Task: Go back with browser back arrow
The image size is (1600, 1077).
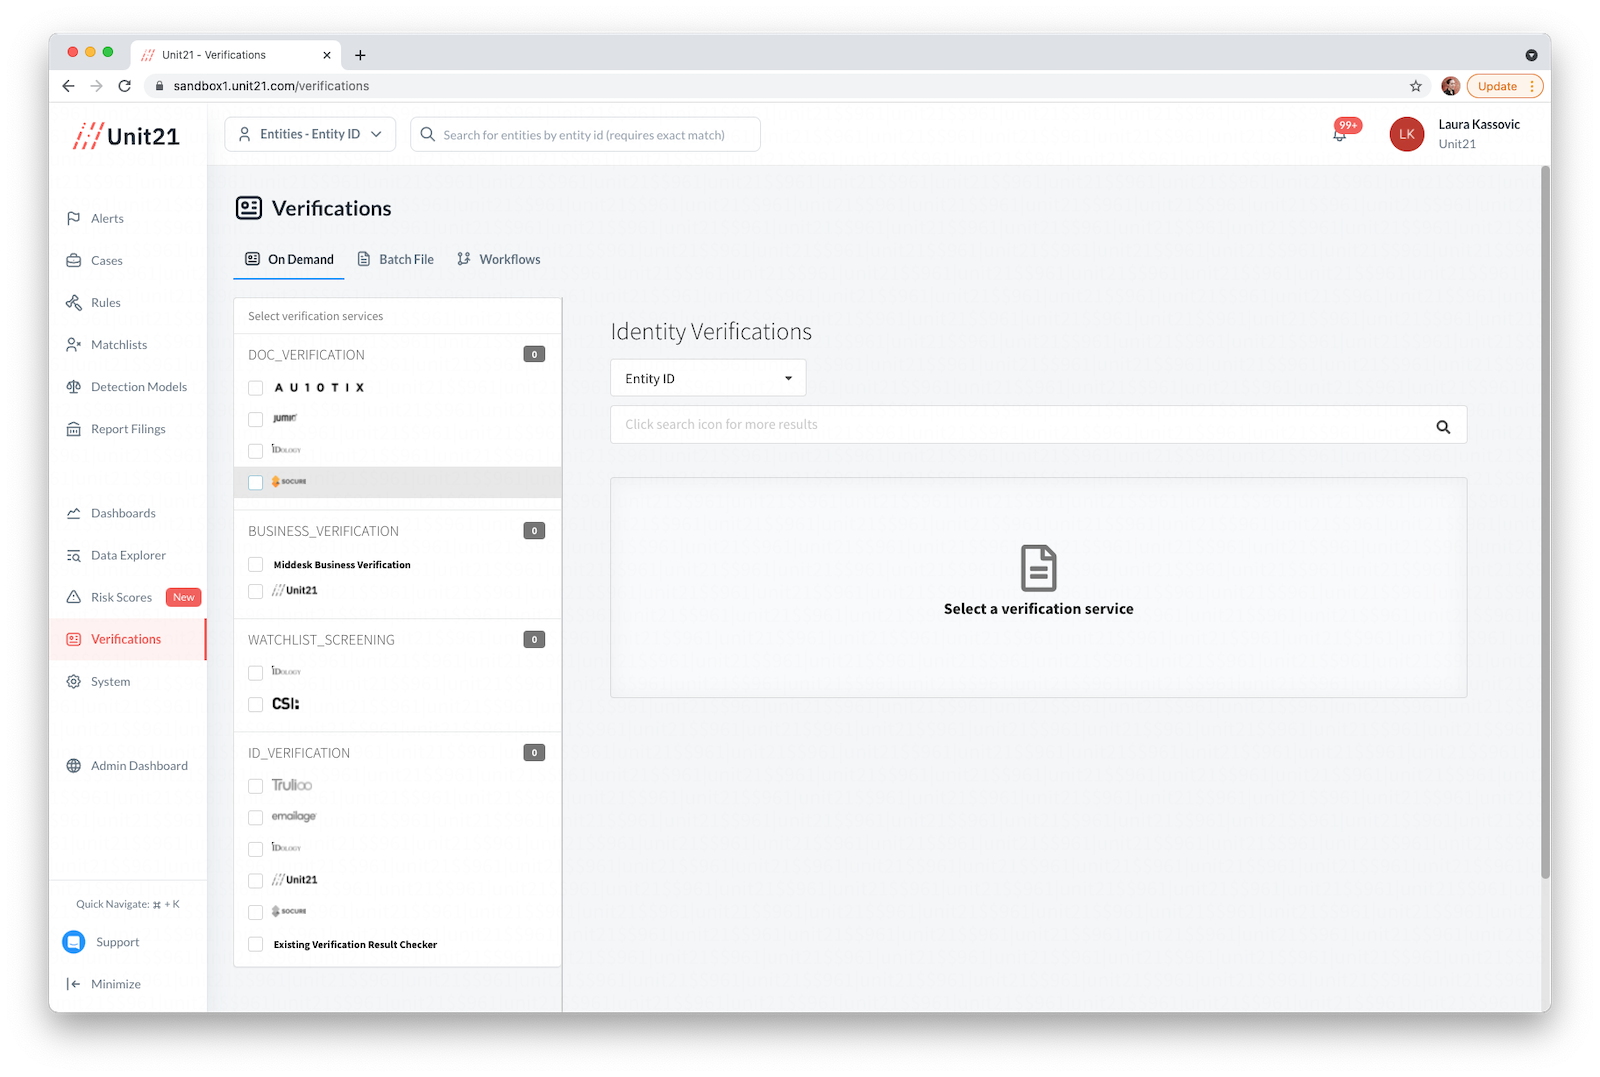Action: click(x=68, y=86)
